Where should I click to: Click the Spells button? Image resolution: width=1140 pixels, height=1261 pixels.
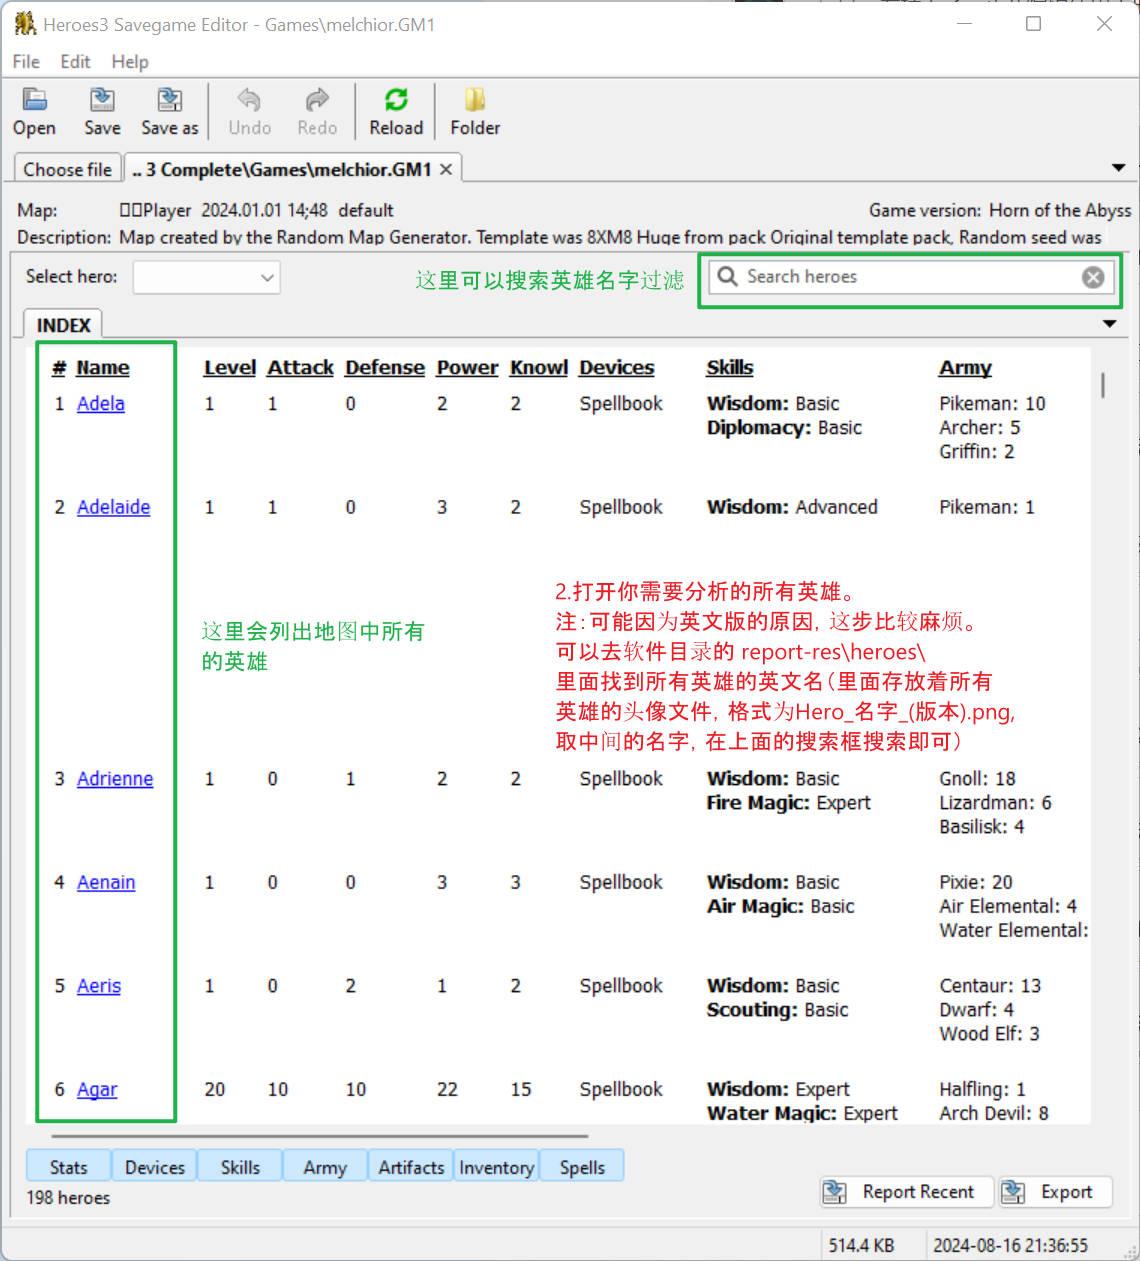582,1167
